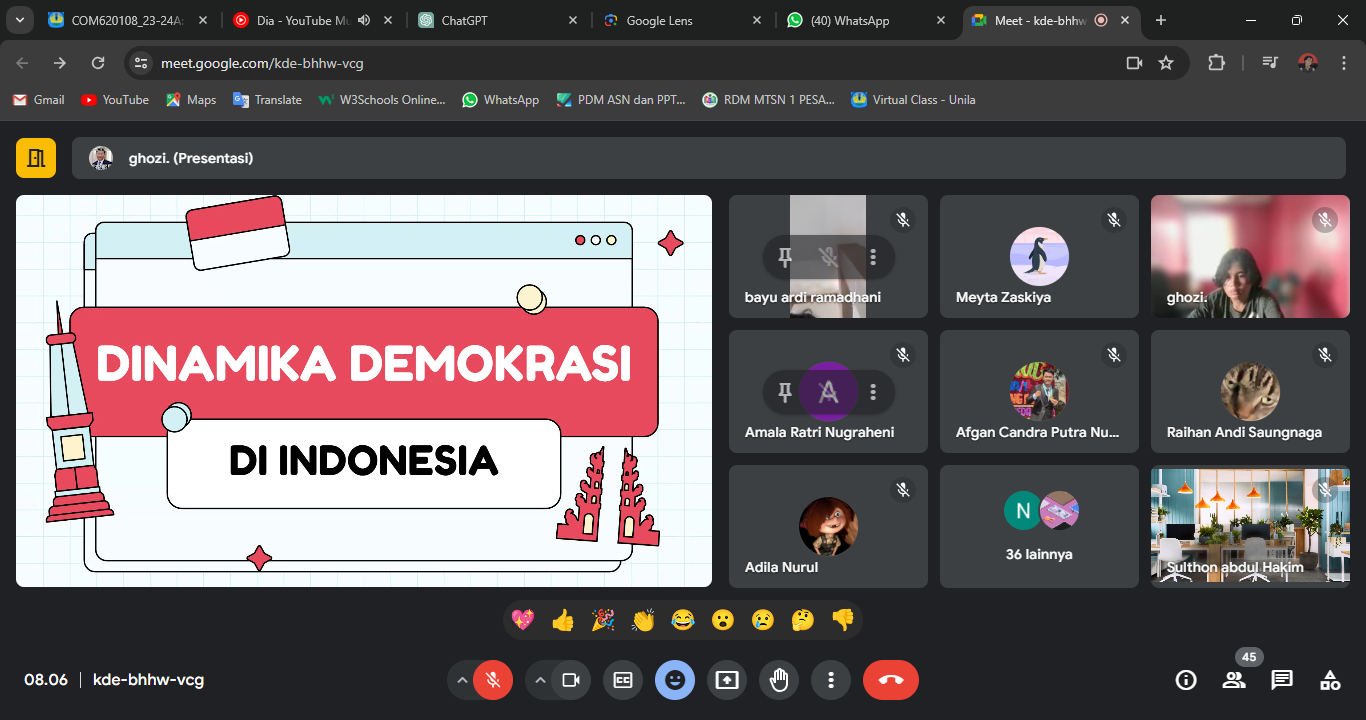
Task: Click the raise hand icon
Action: pos(779,680)
